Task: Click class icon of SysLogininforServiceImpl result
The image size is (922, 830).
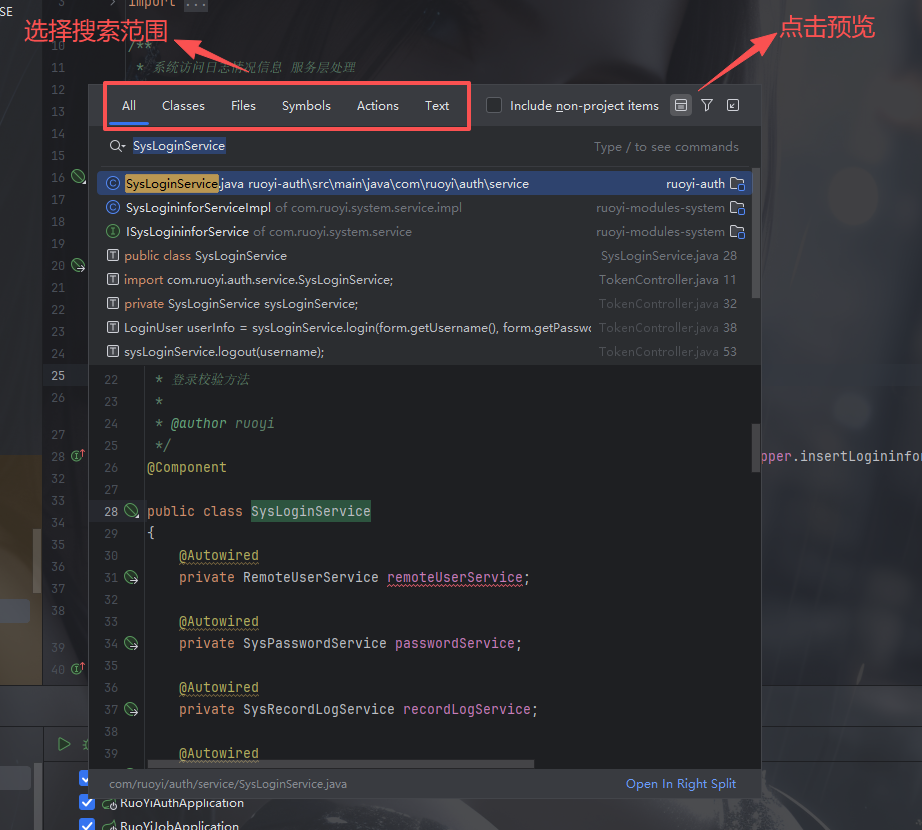Action: [113, 208]
